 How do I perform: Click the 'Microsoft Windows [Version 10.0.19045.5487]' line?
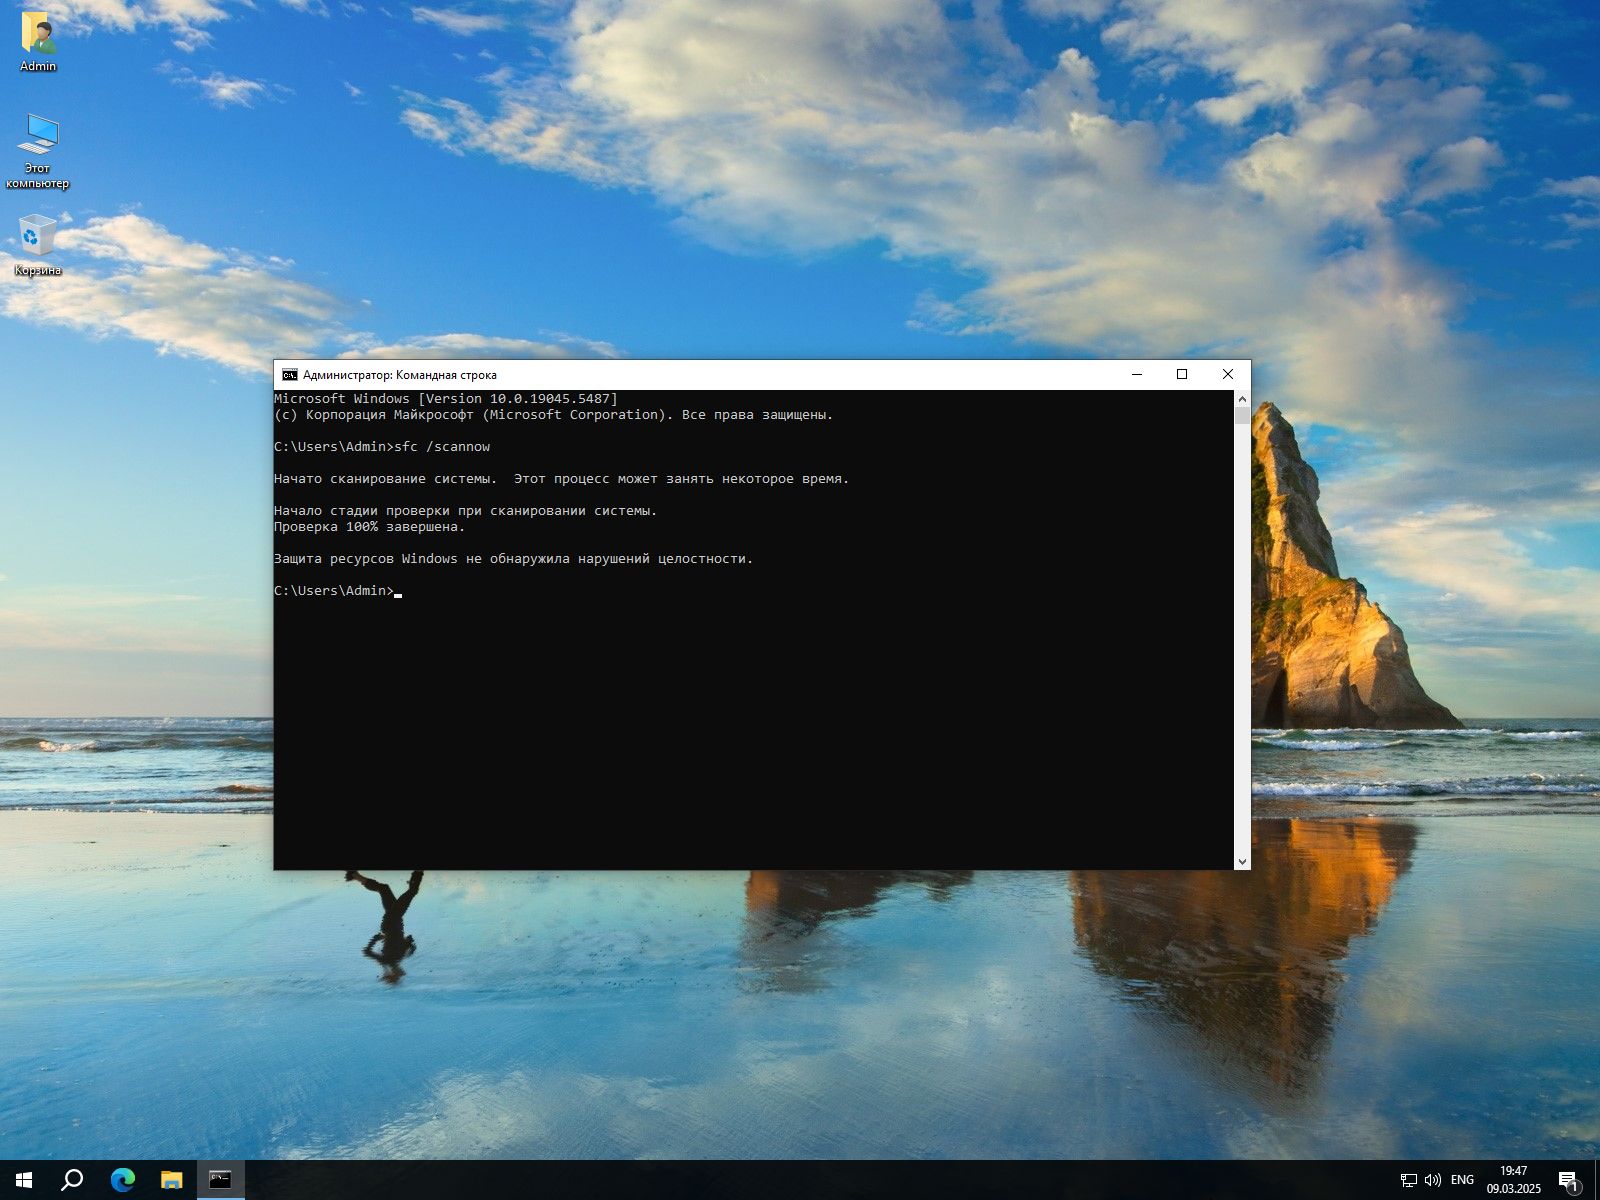tap(446, 399)
